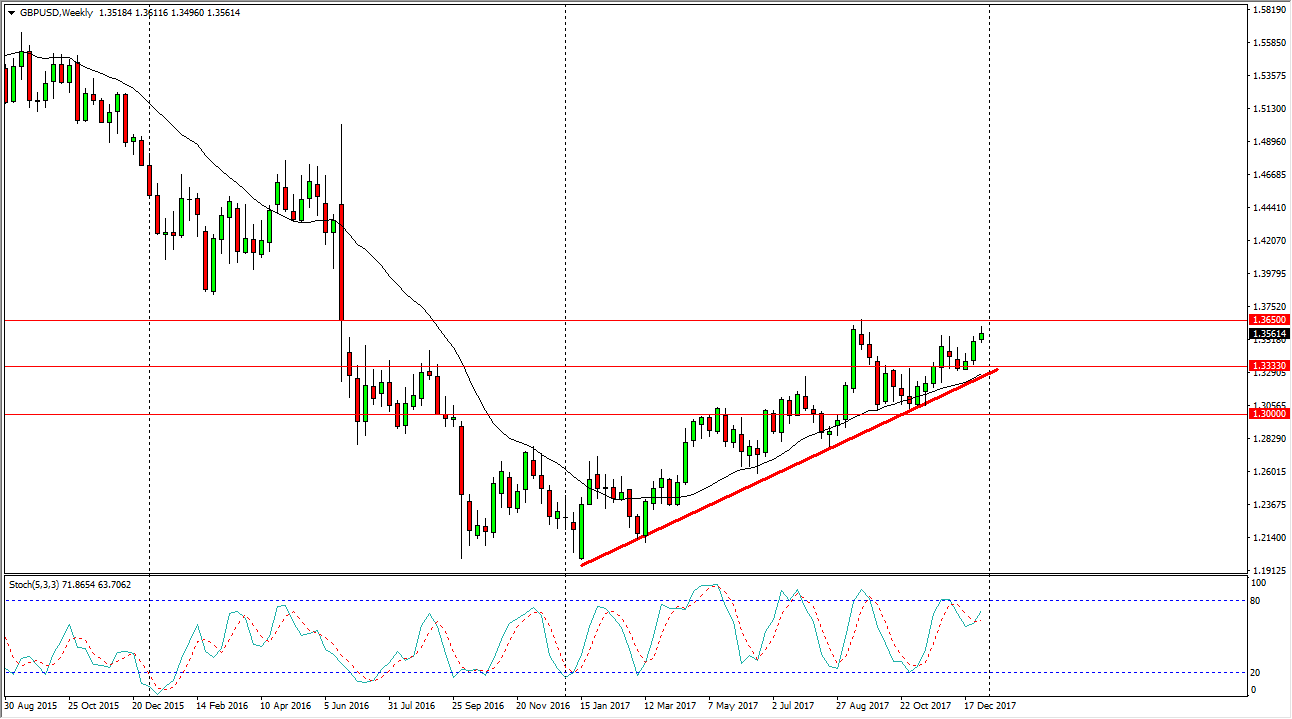Click the 1.33330 red price label
Image resolution: width=1292 pixels, height=719 pixels.
1268,366
